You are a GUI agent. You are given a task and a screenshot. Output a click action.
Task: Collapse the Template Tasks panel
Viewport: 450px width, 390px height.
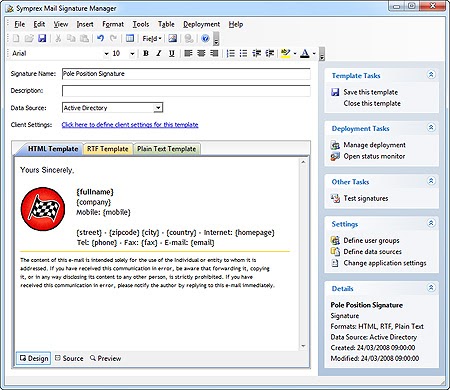[x=431, y=75]
